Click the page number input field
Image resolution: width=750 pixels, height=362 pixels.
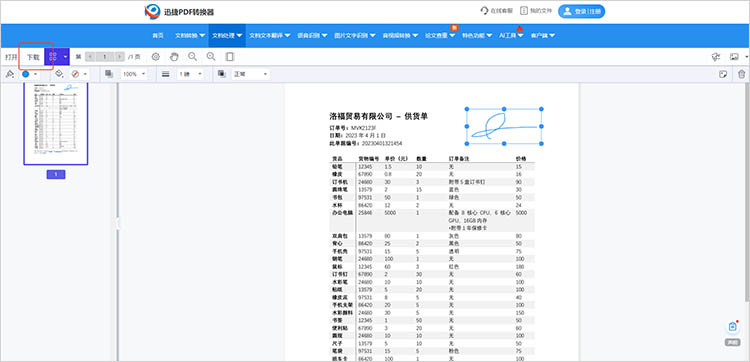pos(105,57)
